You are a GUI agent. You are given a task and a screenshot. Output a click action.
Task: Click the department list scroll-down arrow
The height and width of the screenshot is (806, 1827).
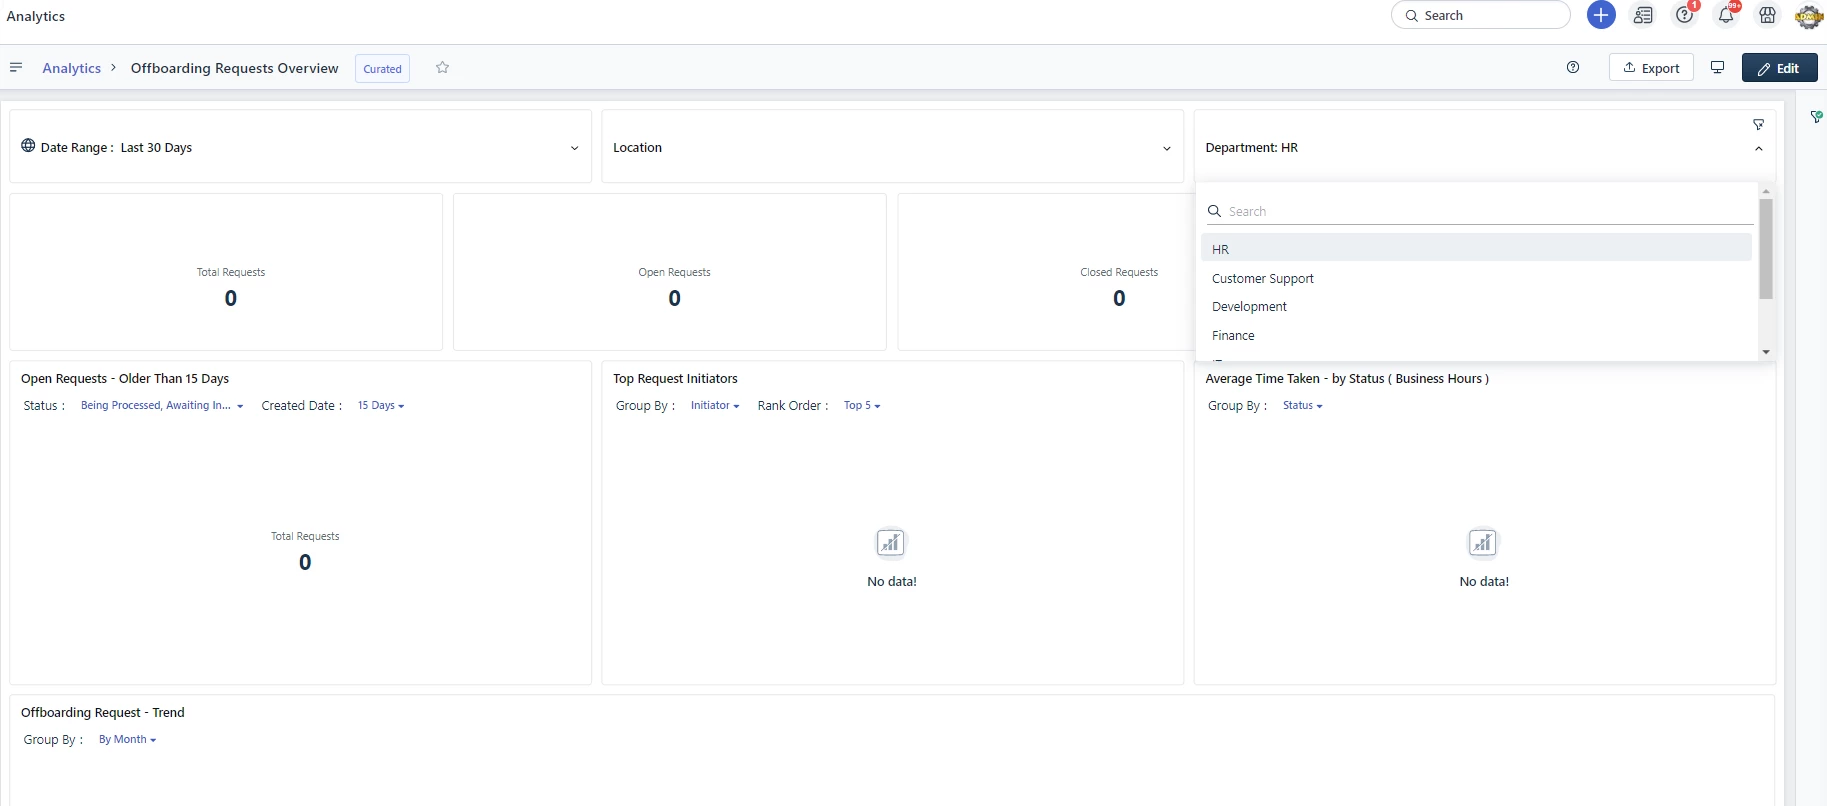1766,352
